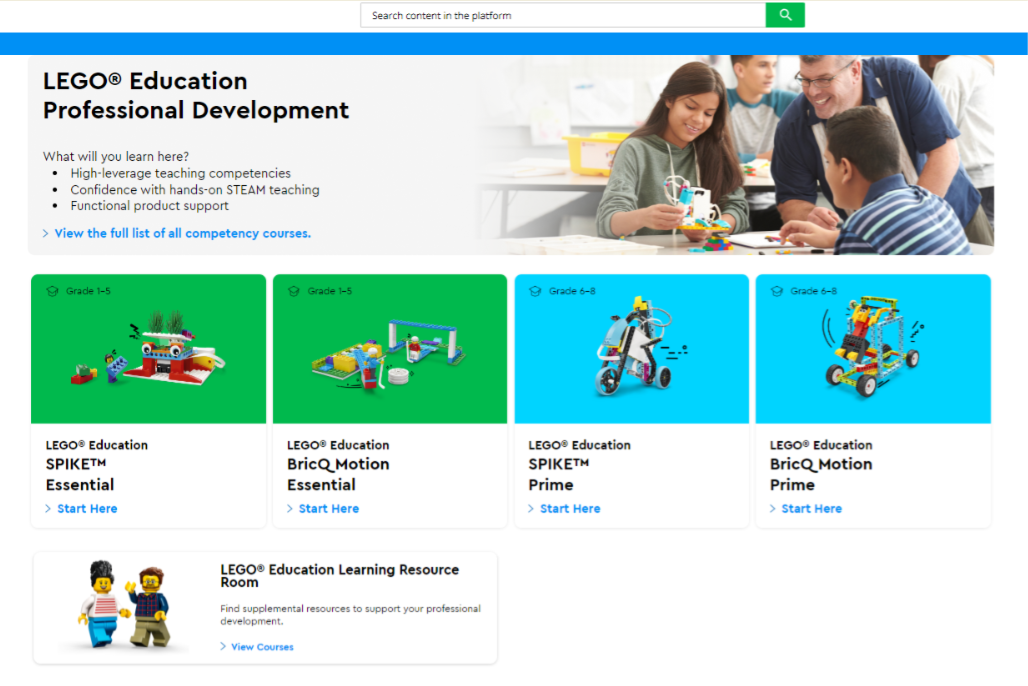Start Here for BricQ Motion Essential

coord(328,509)
